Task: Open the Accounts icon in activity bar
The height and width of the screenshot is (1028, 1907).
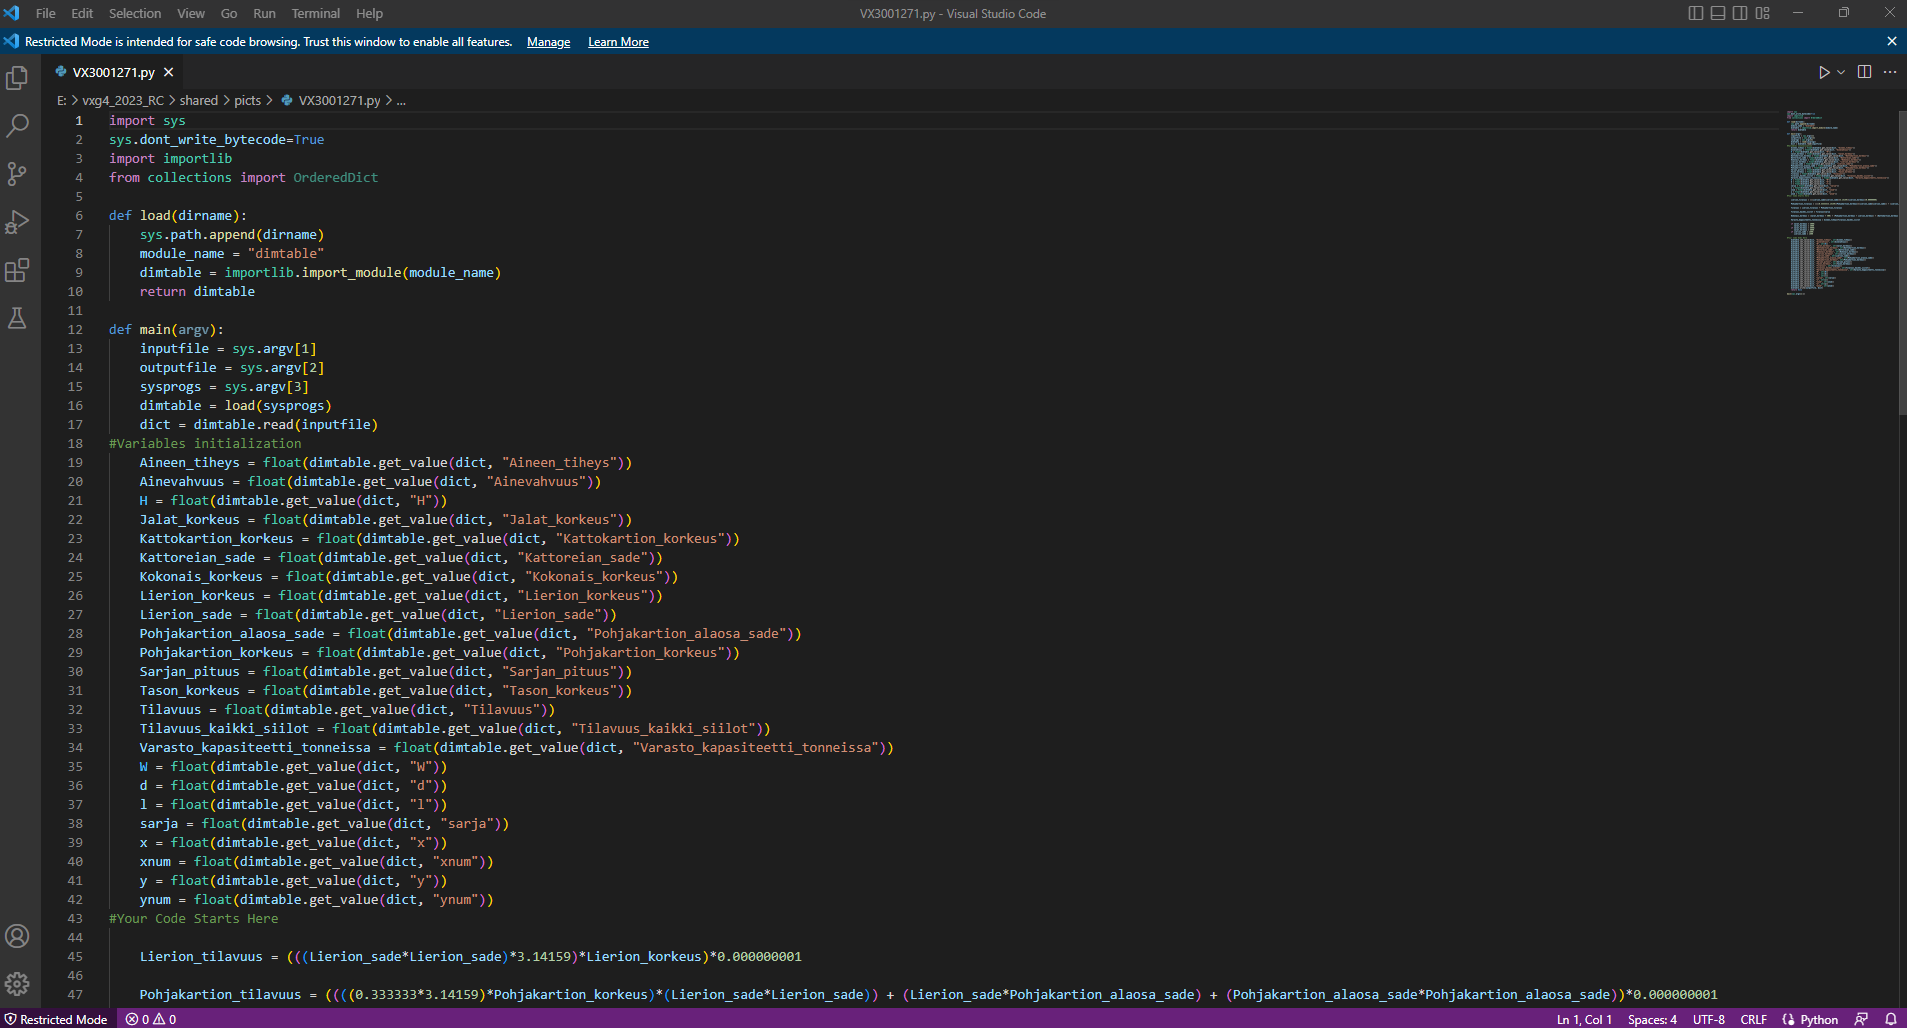Action: coord(17,936)
